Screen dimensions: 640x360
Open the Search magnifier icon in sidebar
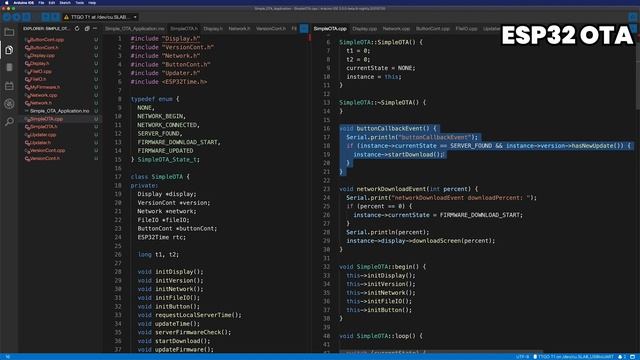[x=9, y=121]
